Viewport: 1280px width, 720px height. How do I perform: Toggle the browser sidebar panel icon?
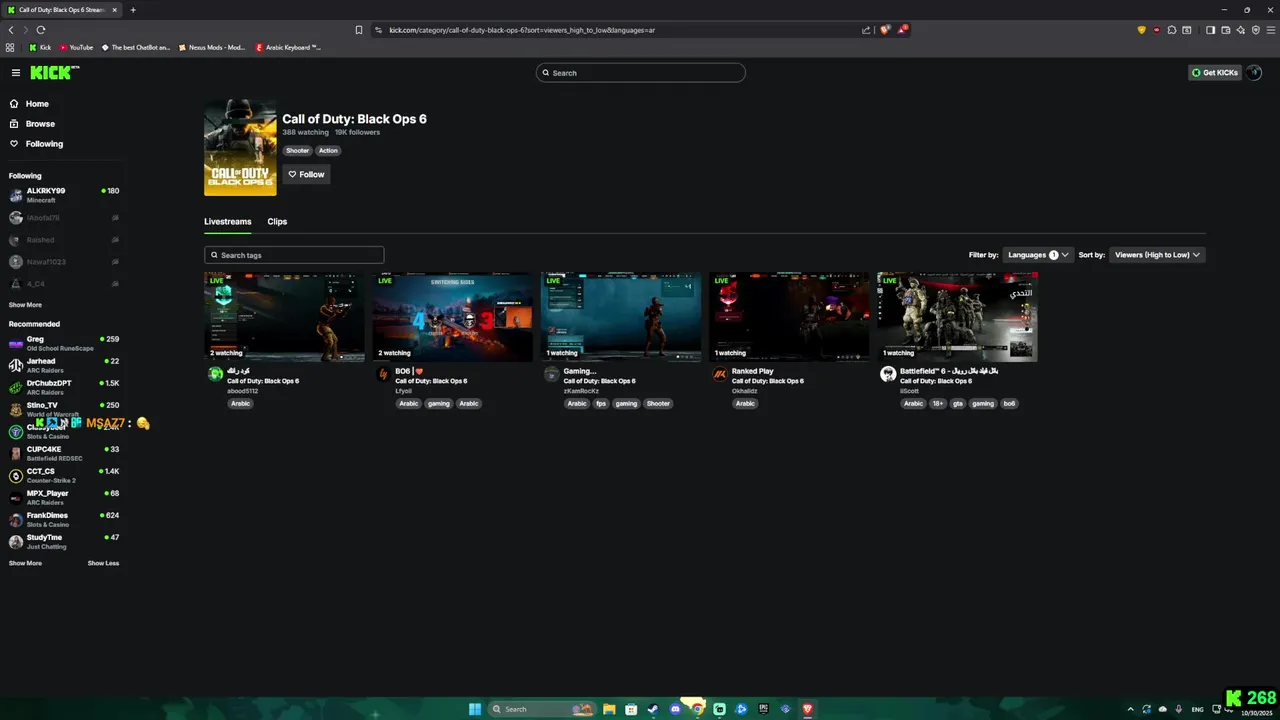point(1210,30)
